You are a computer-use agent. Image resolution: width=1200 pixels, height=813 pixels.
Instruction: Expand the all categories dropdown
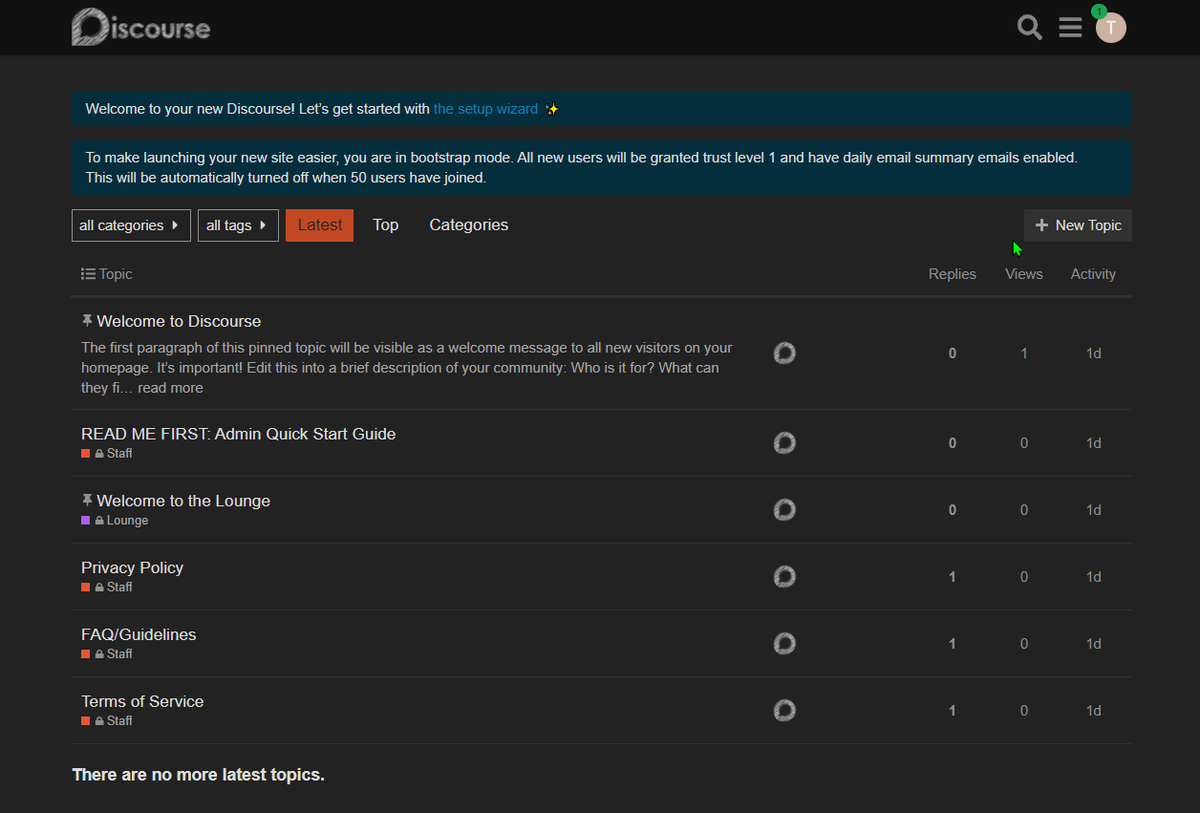[x=131, y=225]
